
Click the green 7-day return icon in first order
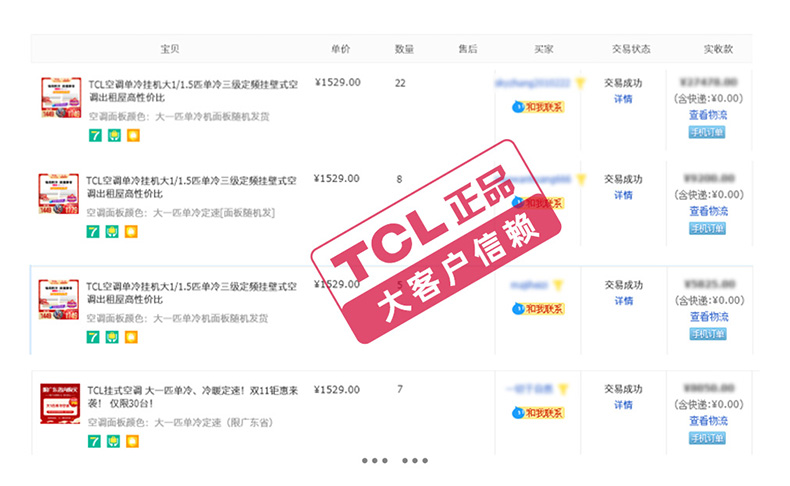click(x=95, y=135)
